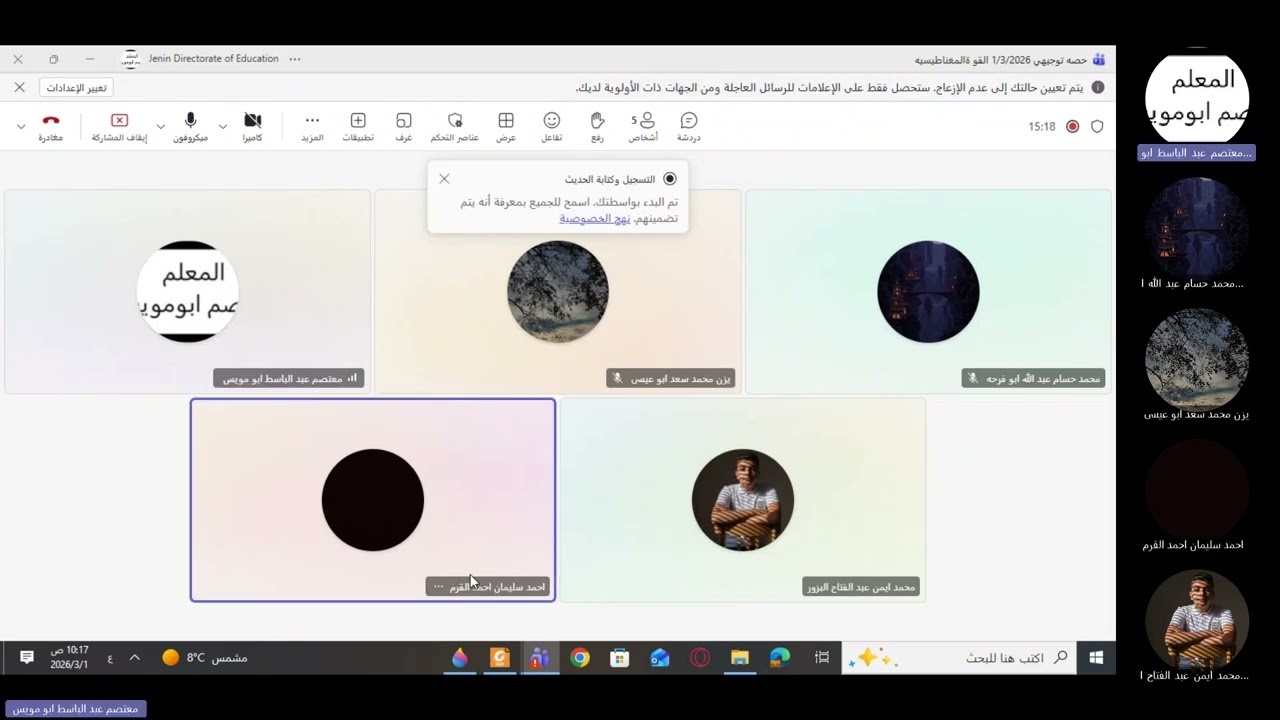This screenshot has height=720, width=1280.
Task: Click the name label احمد سليمان احمد القرم
Action: point(497,587)
